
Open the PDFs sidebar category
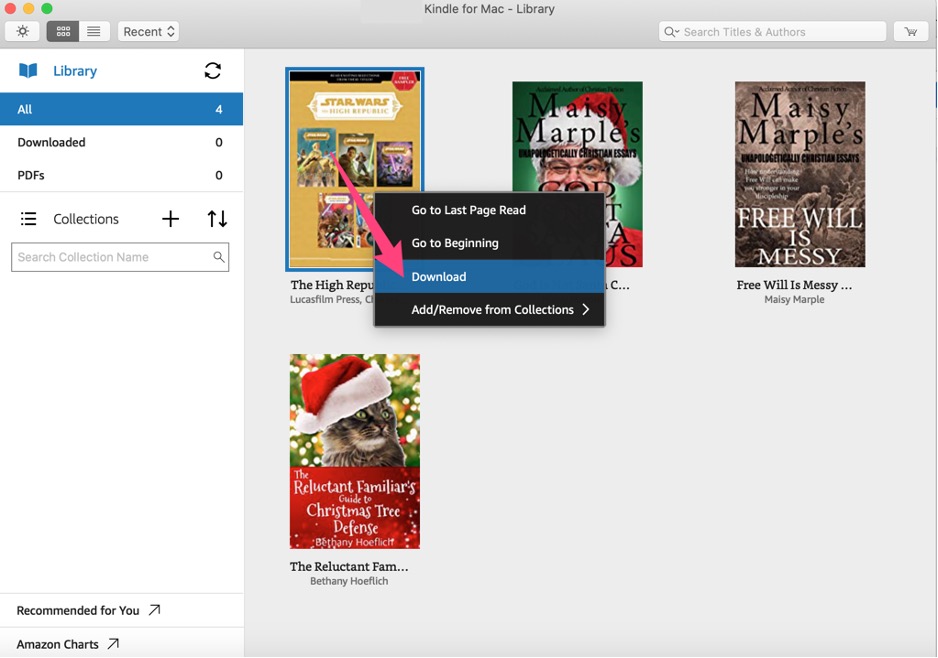coord(121,175)
